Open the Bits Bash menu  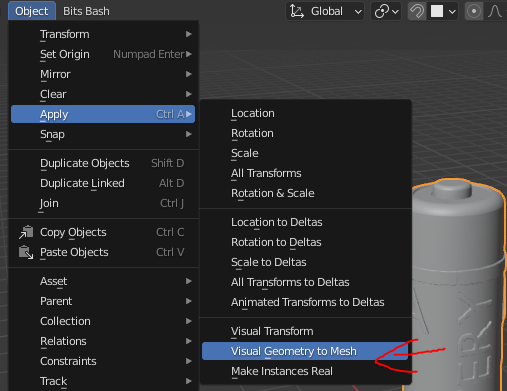click(x=86, y=11)
